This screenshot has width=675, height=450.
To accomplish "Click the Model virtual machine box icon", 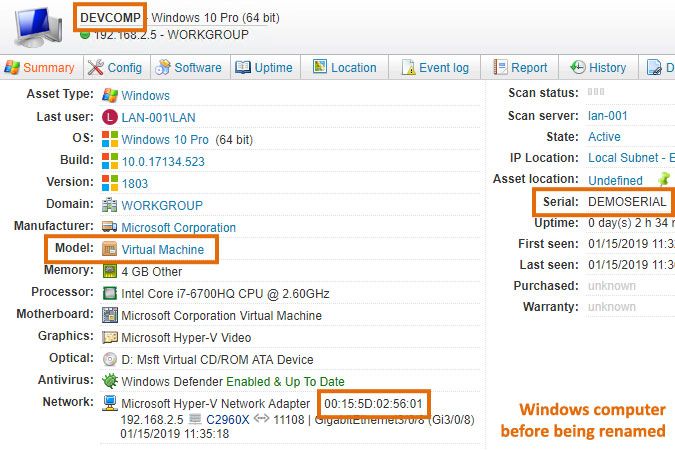I will click(111, 249).
